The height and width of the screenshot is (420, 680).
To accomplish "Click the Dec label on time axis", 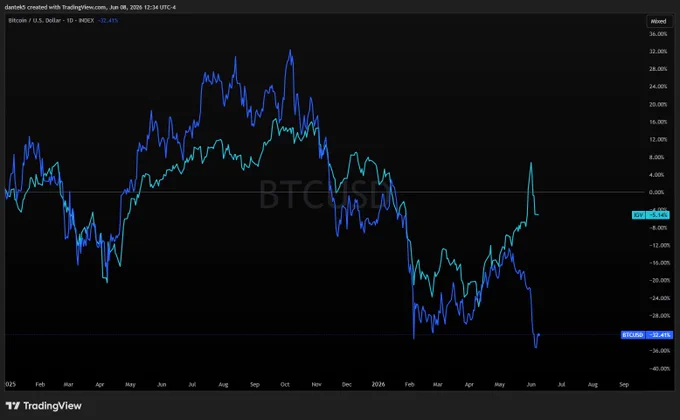I will [347, 384].
